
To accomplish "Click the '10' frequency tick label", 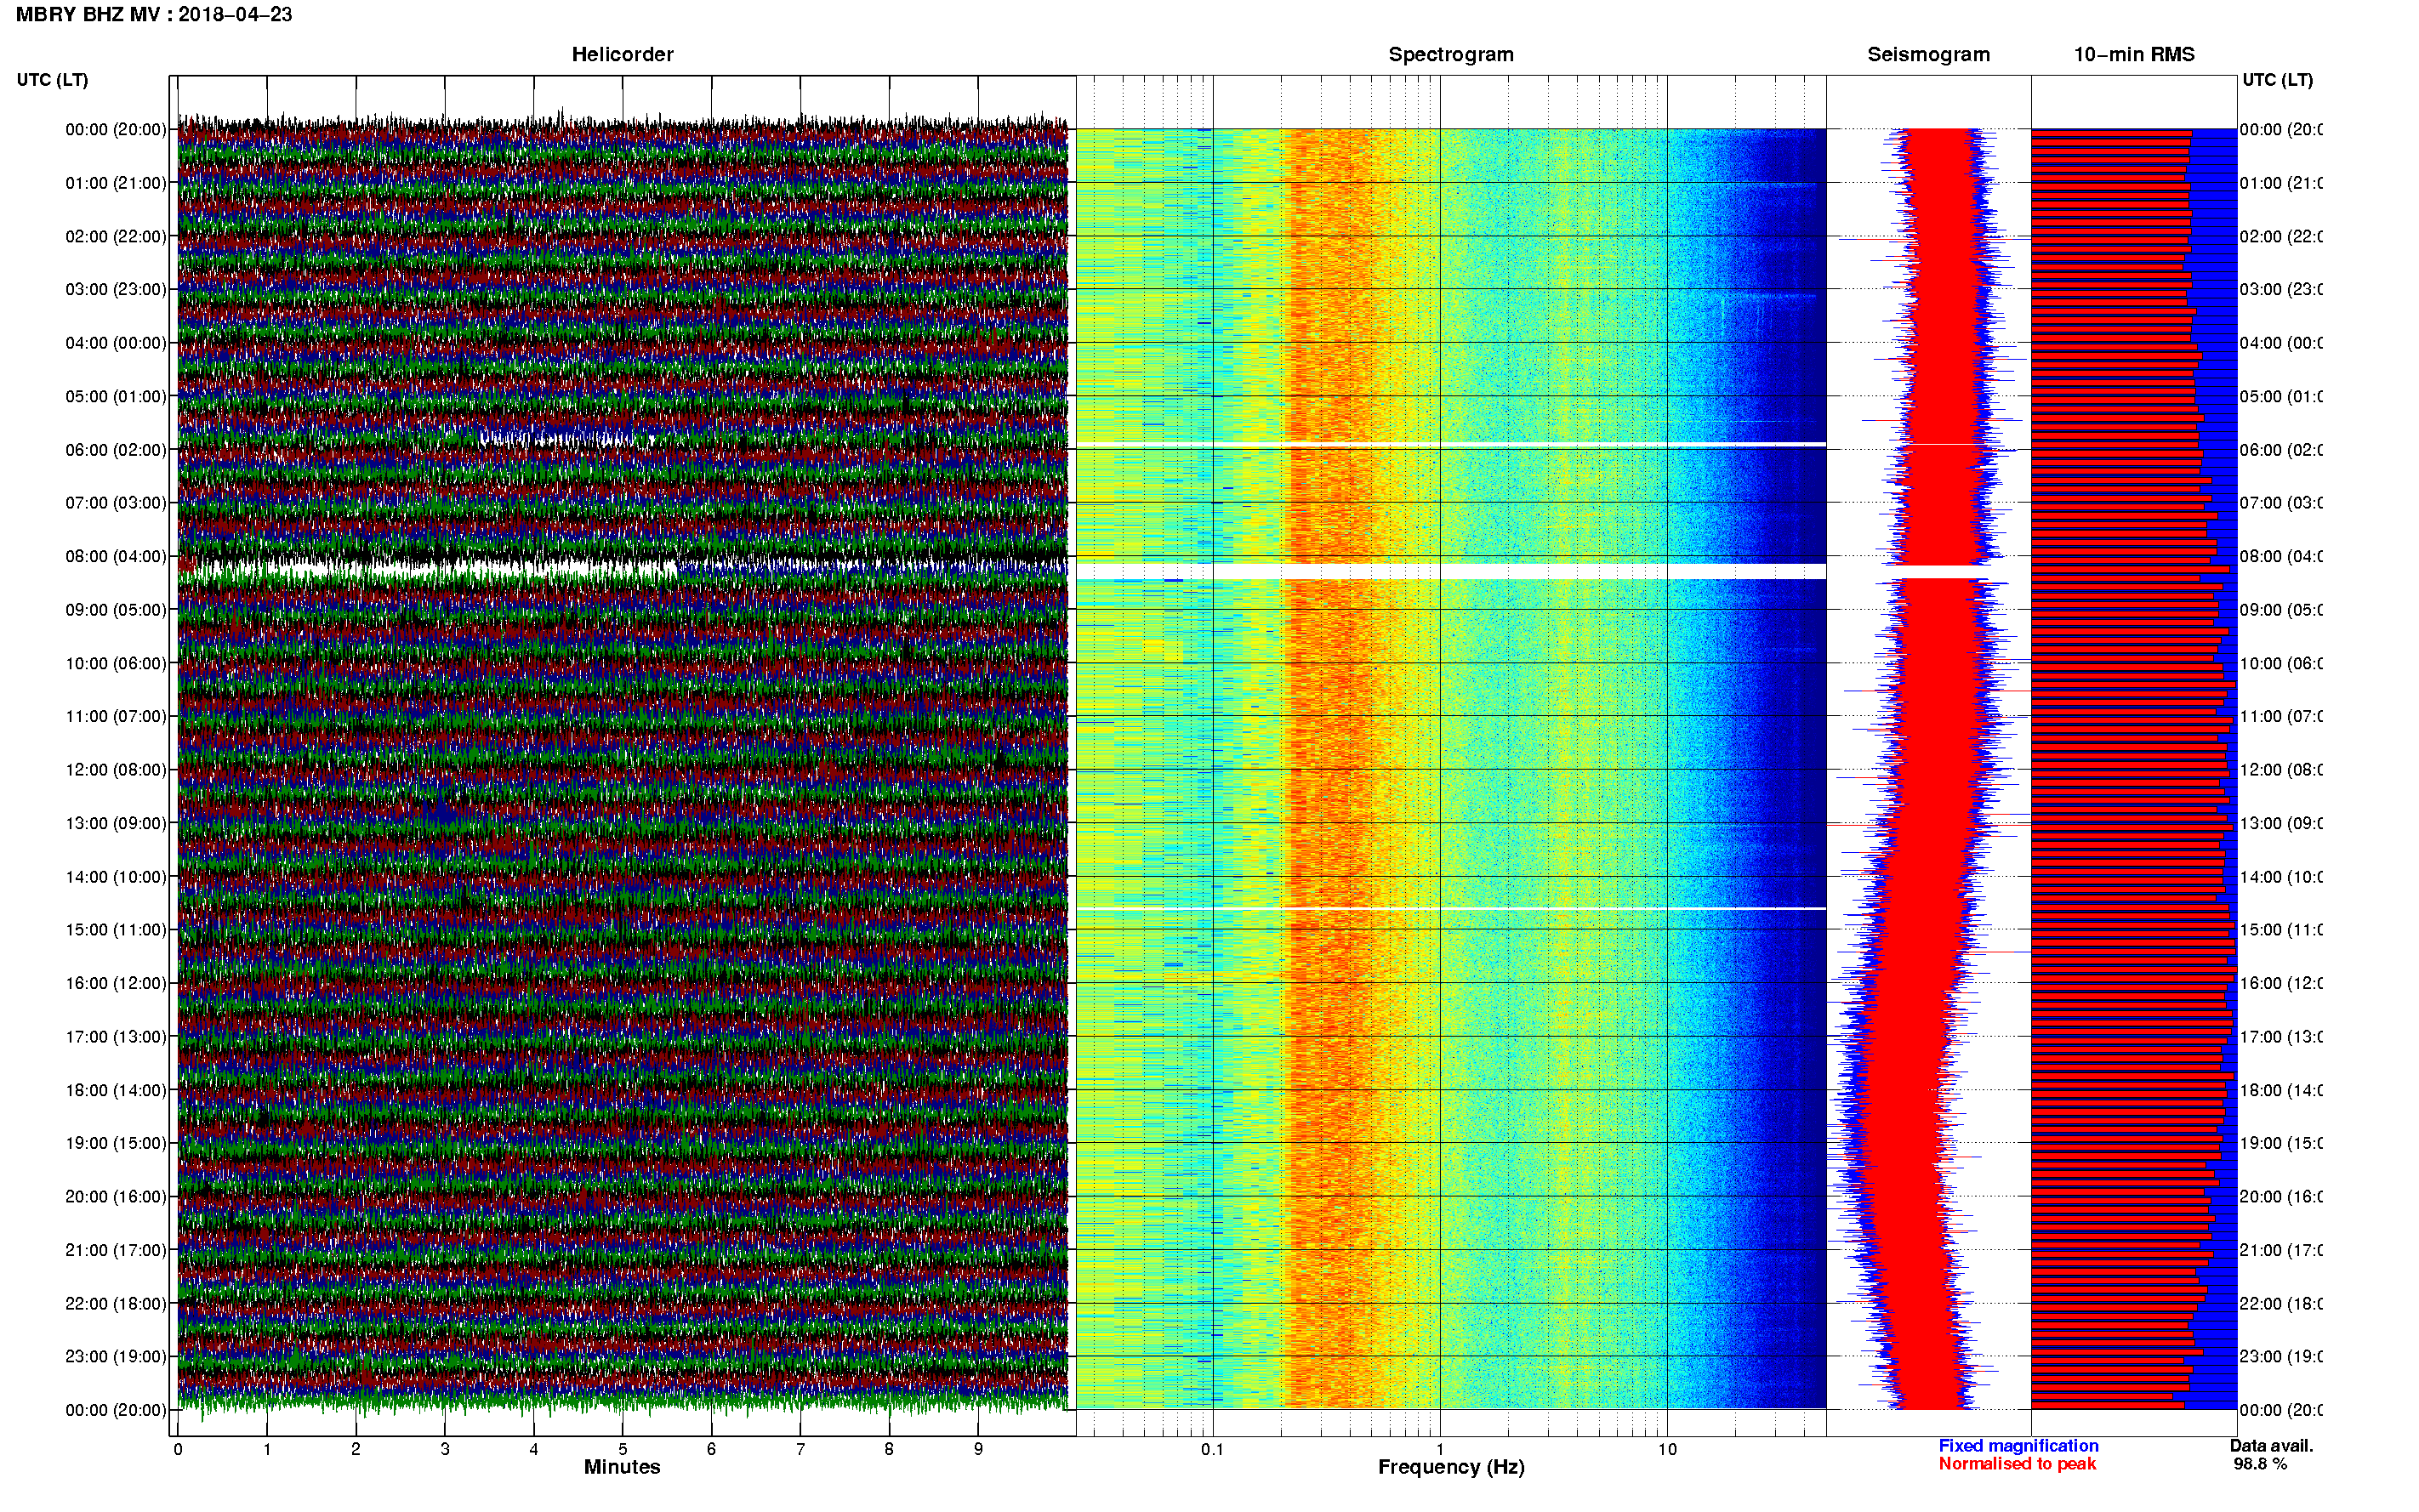I will [1667, 1449].
